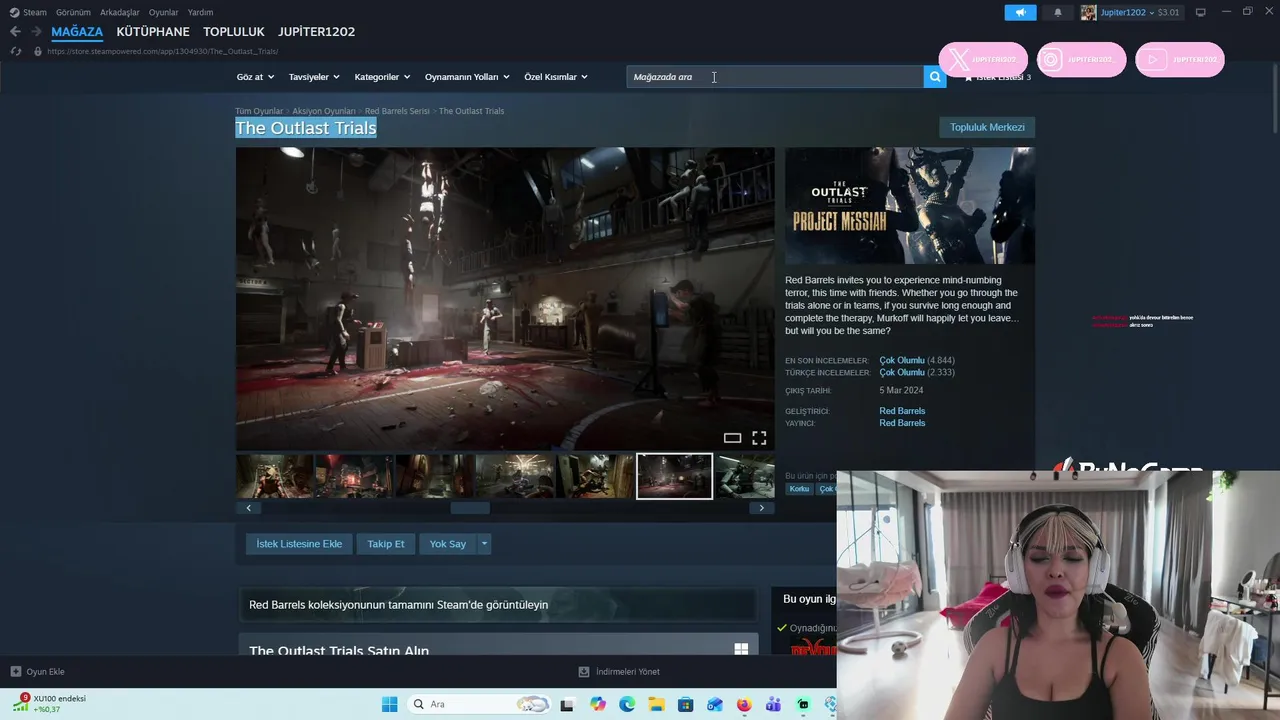
Task: Focus the Mağazada ara search field
Action: (775, 77)
